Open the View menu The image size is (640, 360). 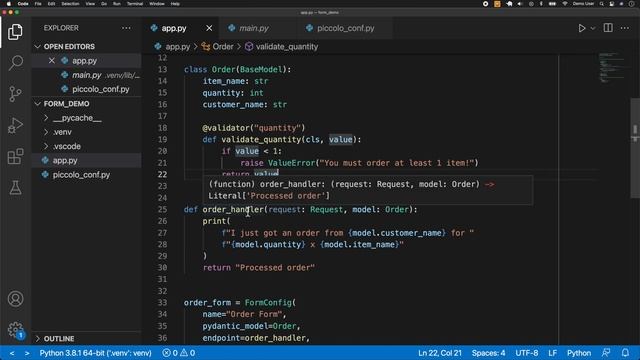tap(90, 4)
